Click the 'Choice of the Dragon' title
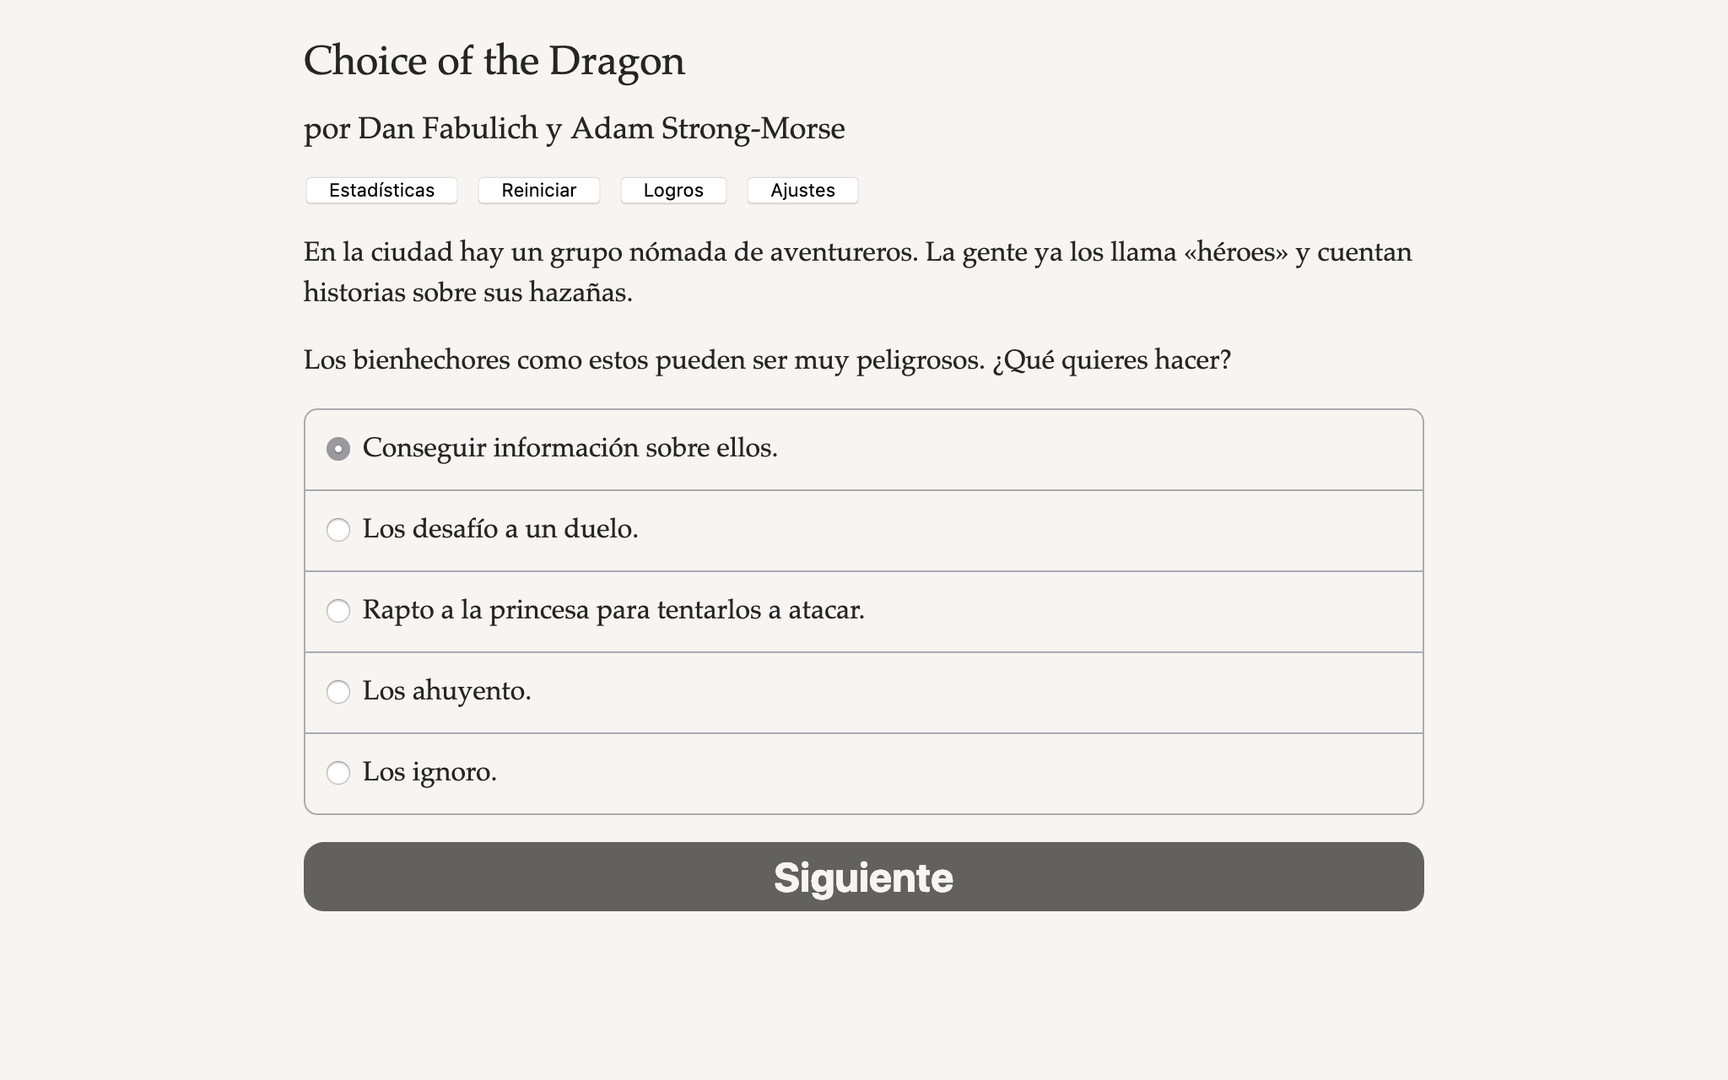The height and width of the screenshot is (1080, 1728). coord(494,61)
